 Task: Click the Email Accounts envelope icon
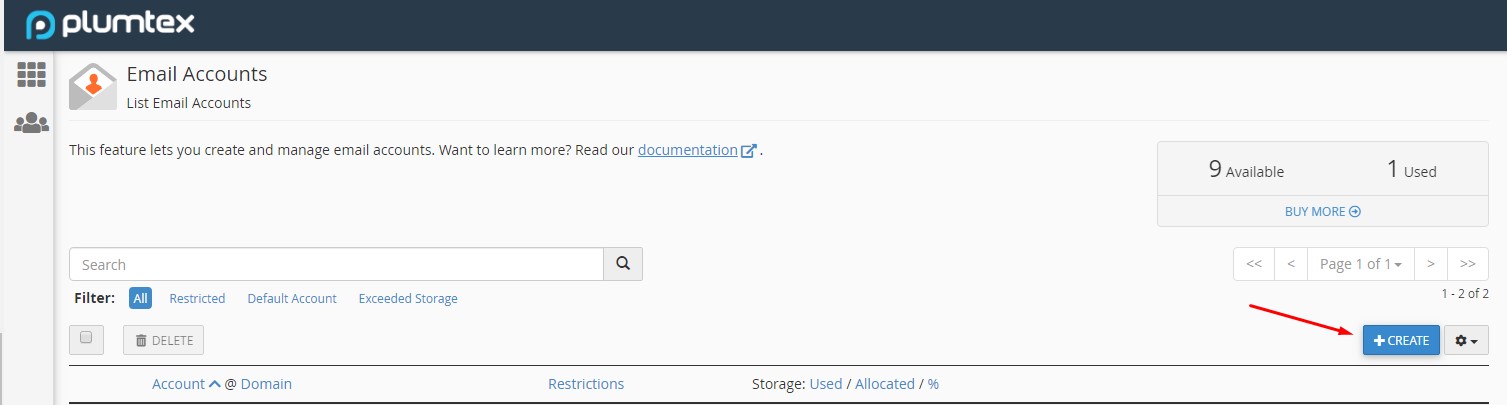93,87
